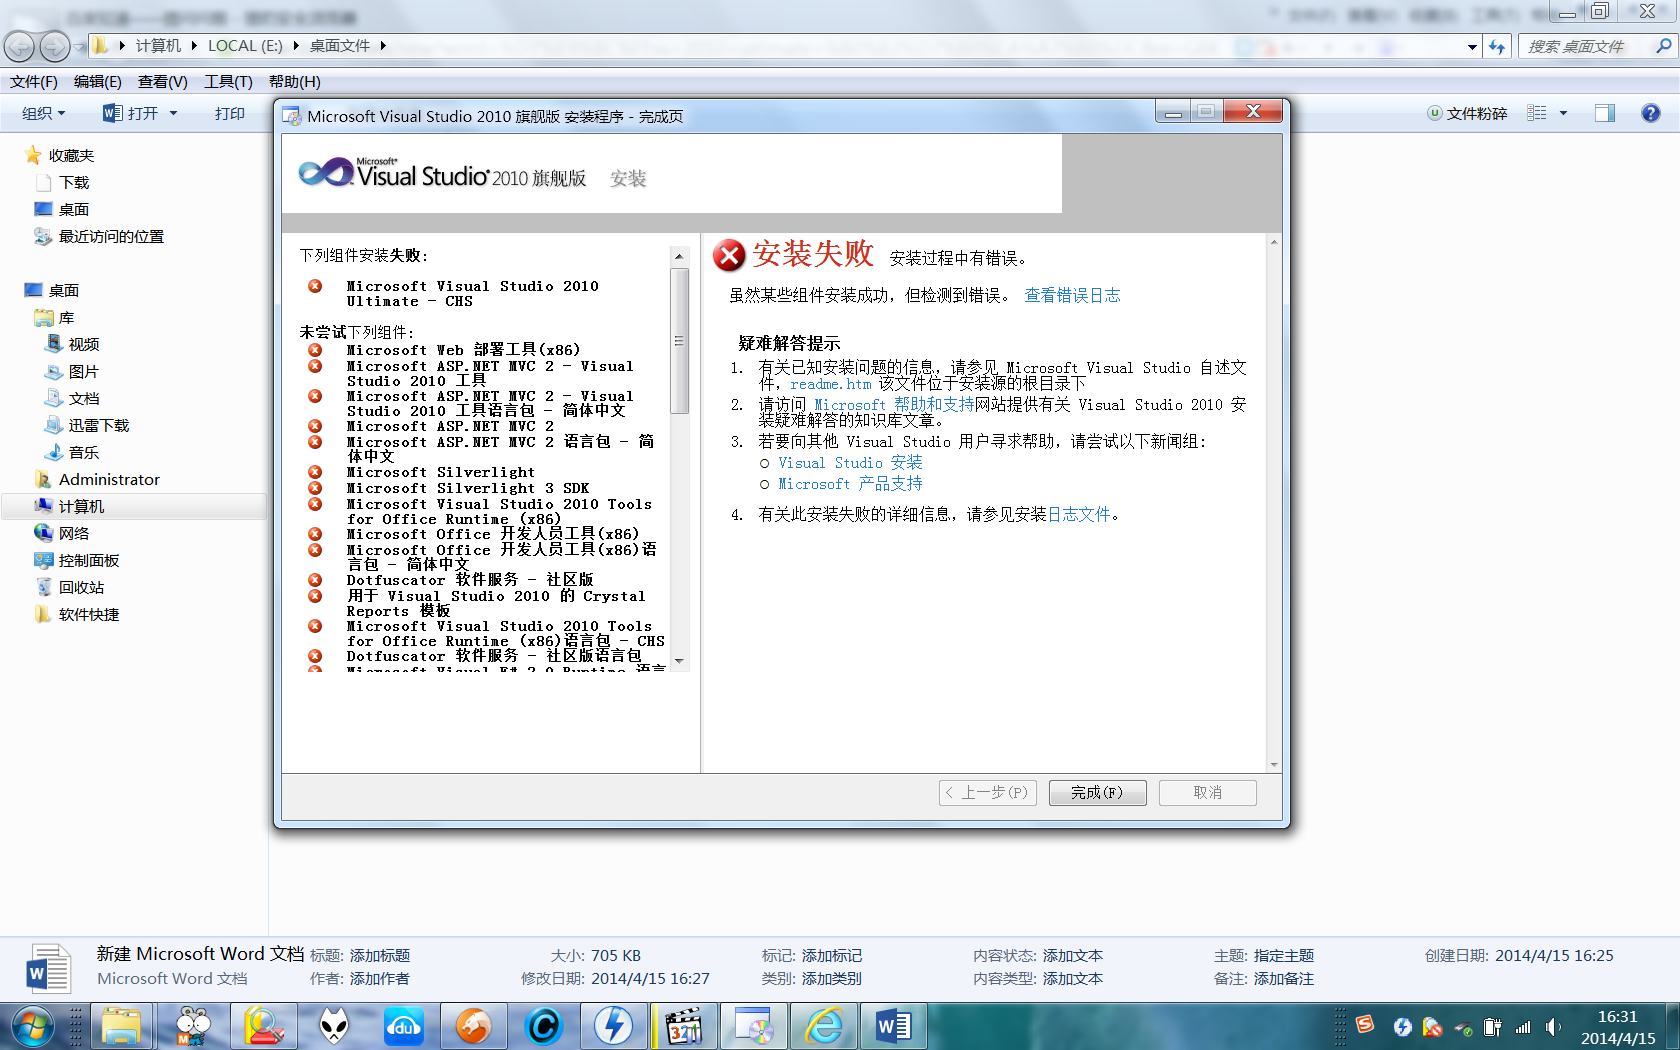Click the network signal tray icon

tap(1523, 1026)
